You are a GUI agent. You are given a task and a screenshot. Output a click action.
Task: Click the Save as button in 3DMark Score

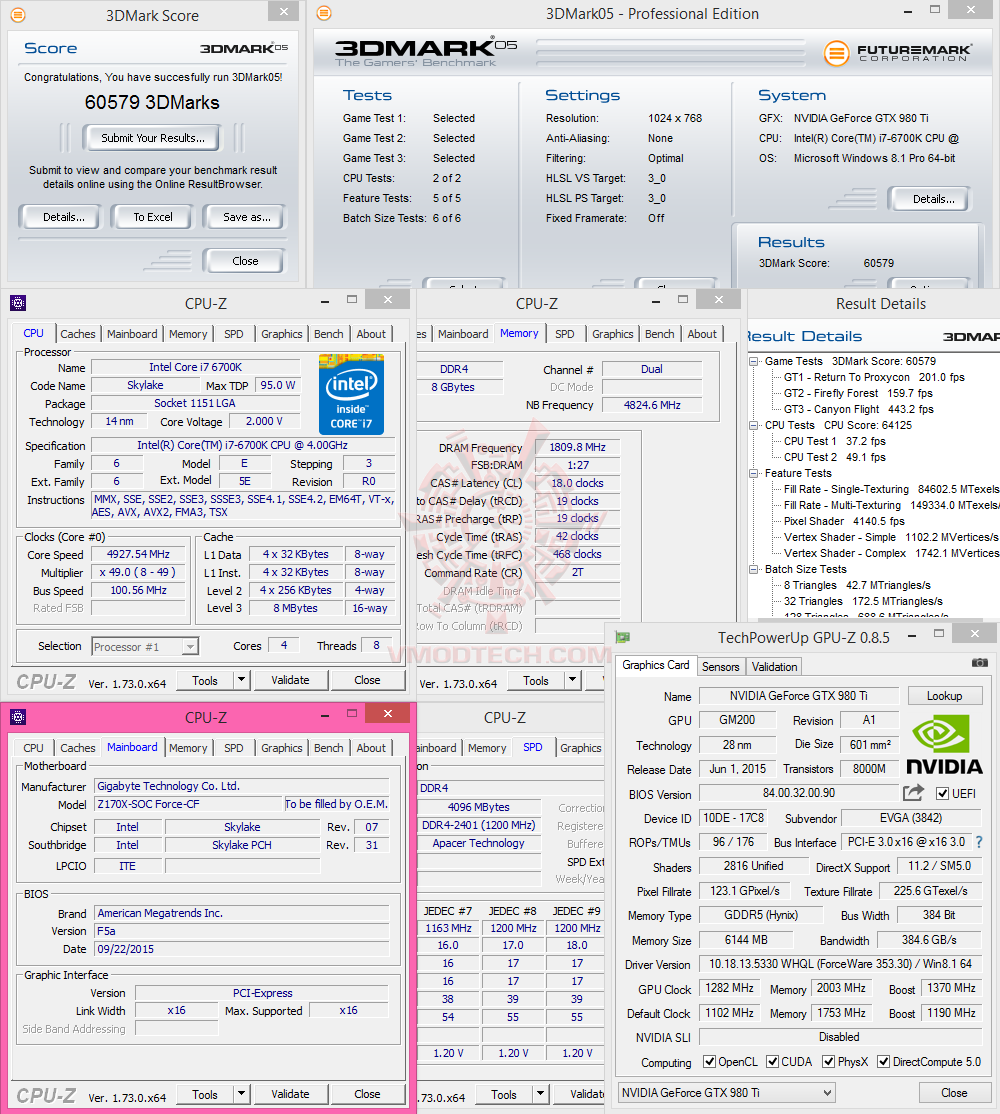(x=246, y=217)
